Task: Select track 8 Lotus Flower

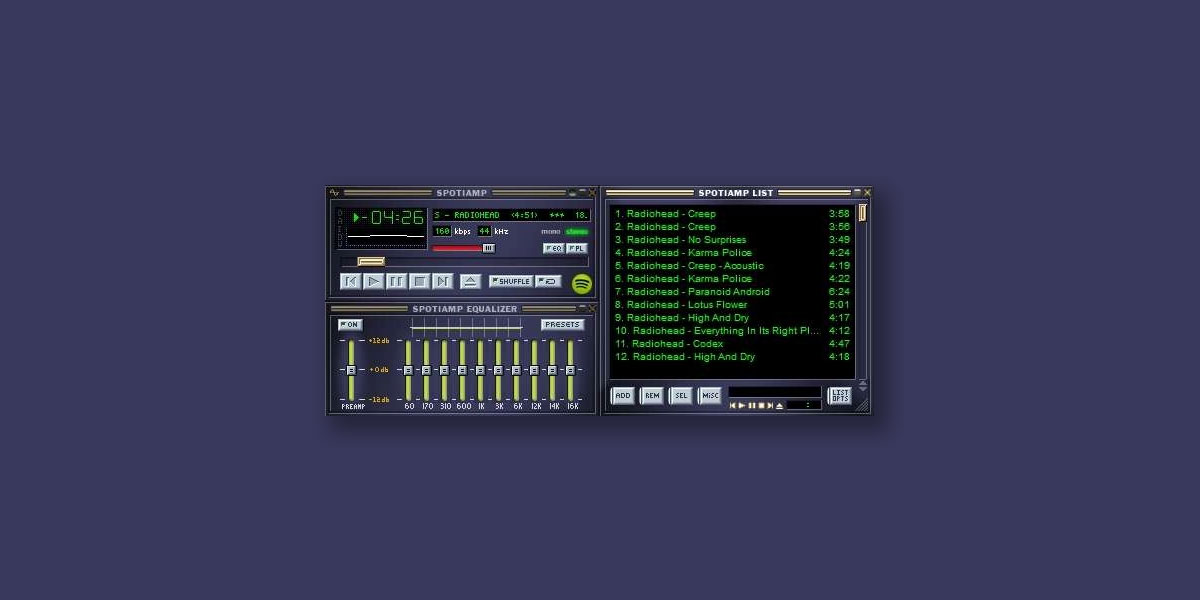Action: pos(732,304)
